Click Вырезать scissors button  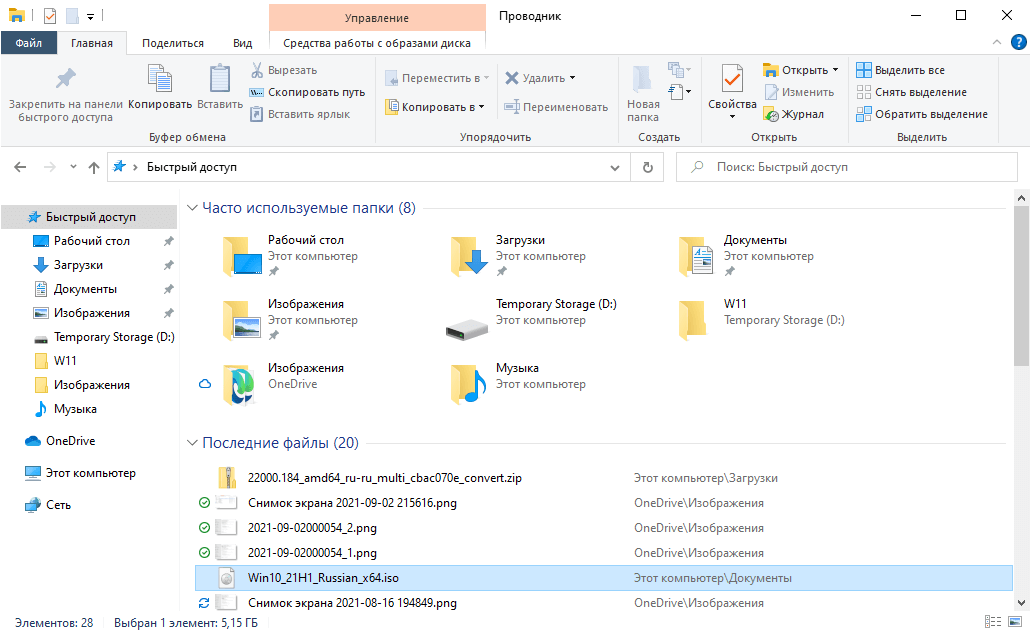(284, 70)
